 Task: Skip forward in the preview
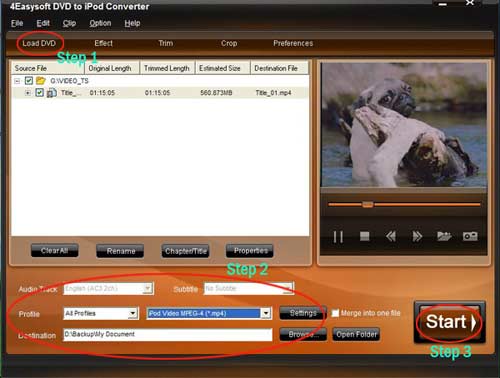[417, 236]
